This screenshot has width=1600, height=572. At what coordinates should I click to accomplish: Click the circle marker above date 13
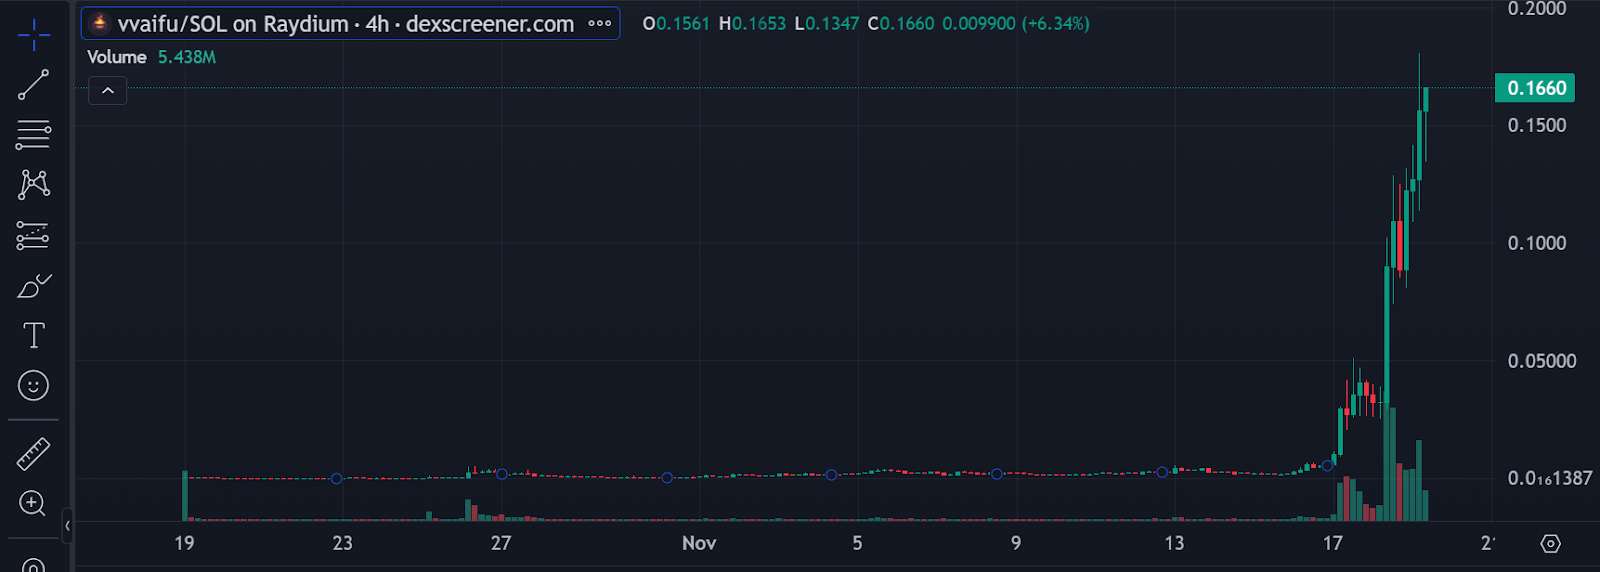click(1162, 472)
